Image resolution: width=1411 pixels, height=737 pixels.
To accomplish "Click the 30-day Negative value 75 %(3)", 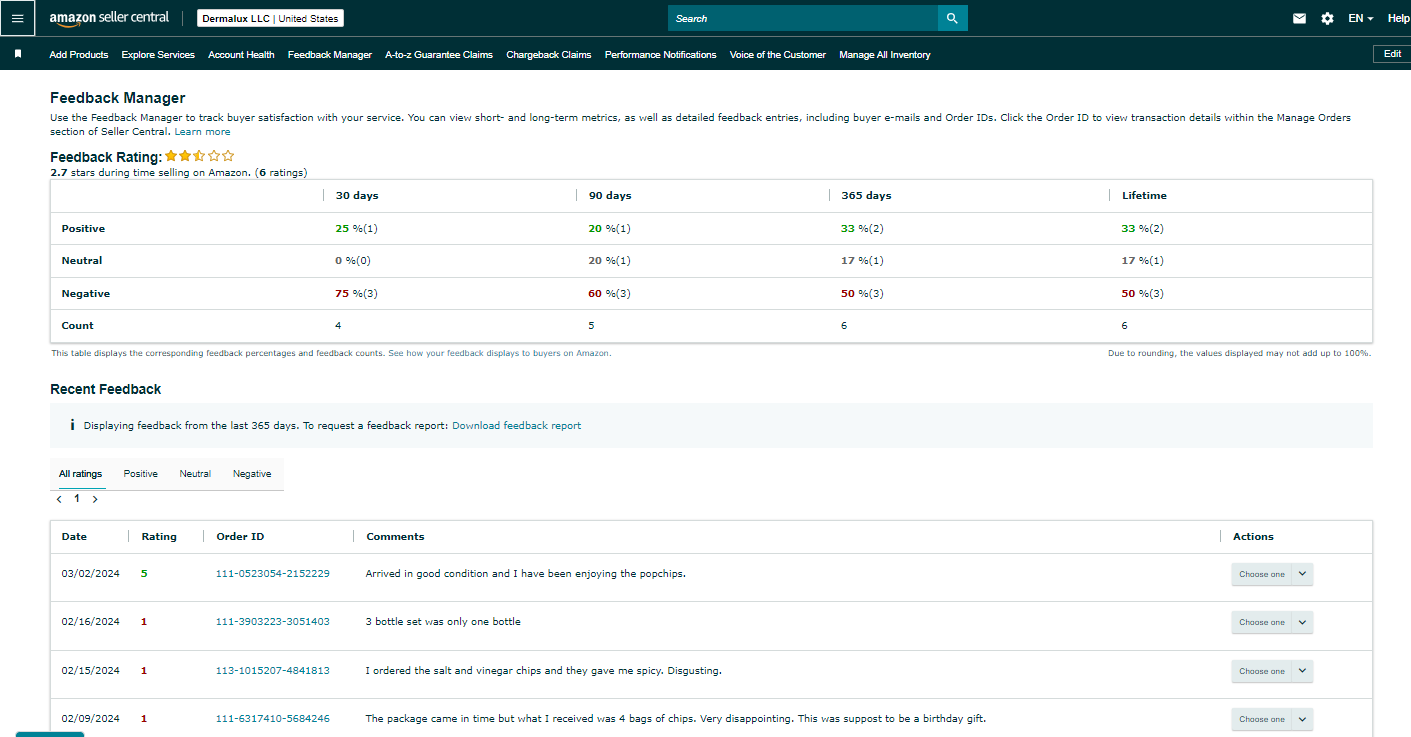I will click(x=357, y=294).
